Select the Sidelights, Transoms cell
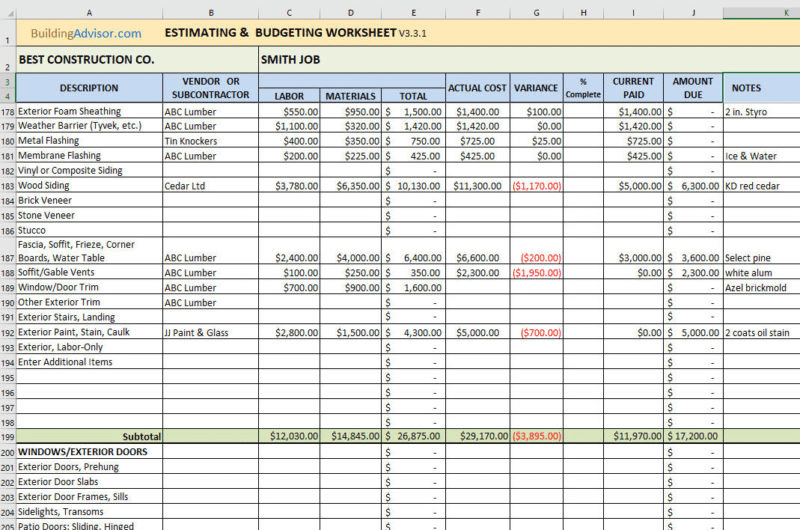This screenshot has height=530, width=800. tap(89, 512)
